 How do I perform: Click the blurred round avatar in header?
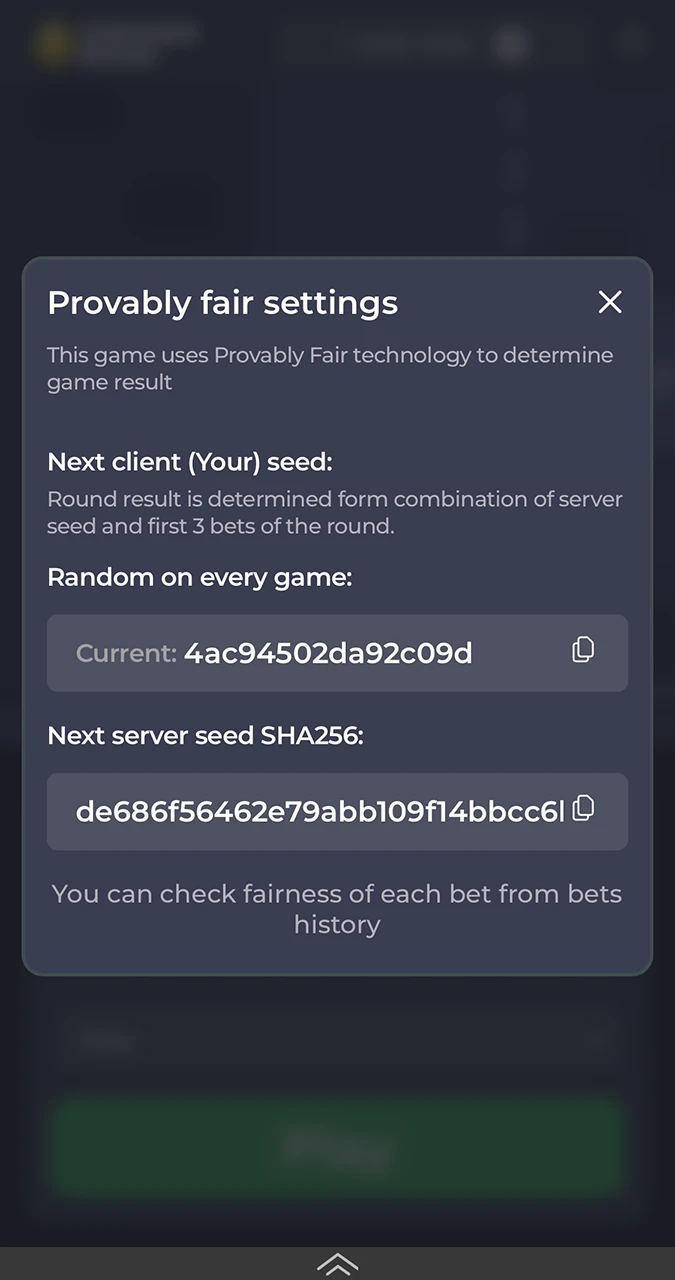[x=512, y=44]
